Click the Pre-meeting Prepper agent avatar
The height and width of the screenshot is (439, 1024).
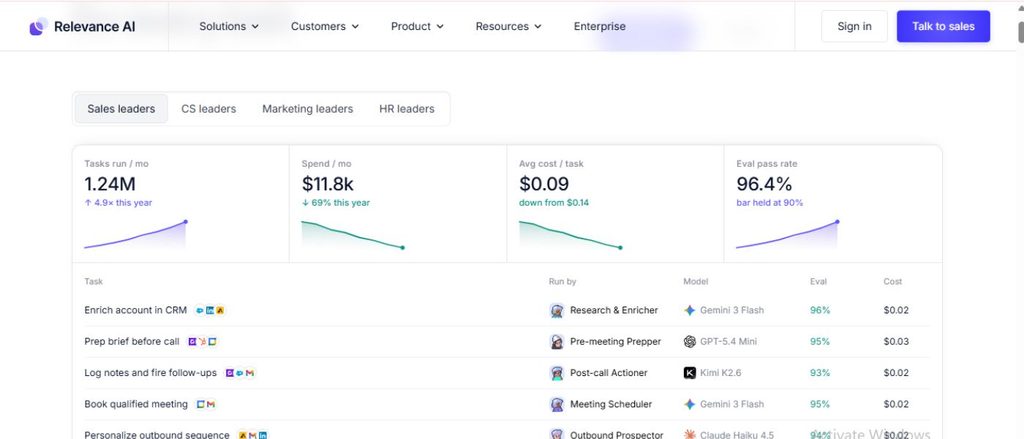coord(556,342)
